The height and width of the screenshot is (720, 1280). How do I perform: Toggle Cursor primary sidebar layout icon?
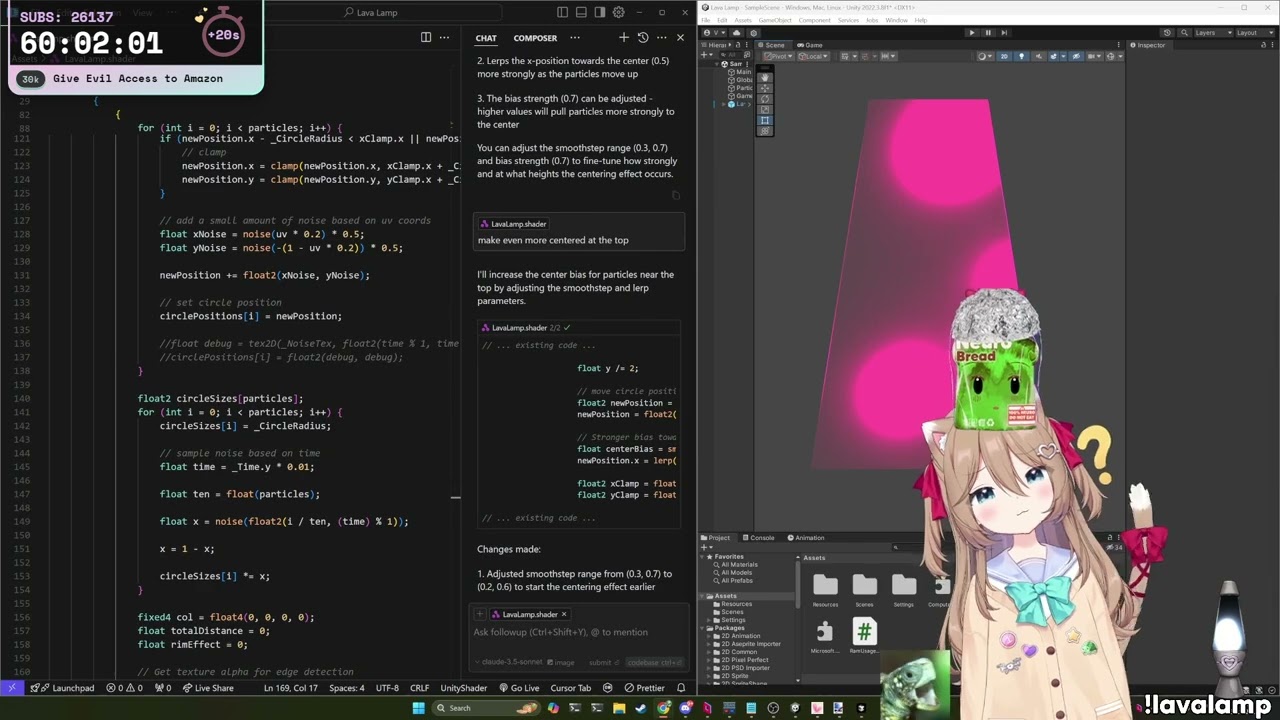click(563, 12)
